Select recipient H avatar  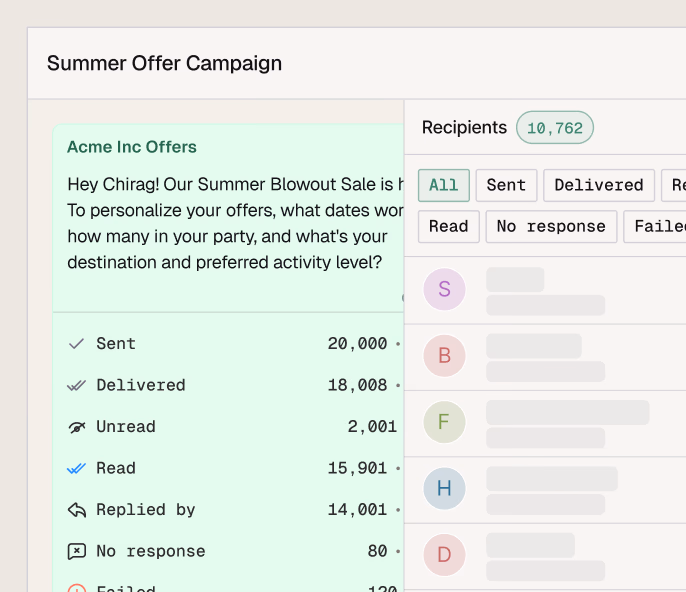coord(444,489)
